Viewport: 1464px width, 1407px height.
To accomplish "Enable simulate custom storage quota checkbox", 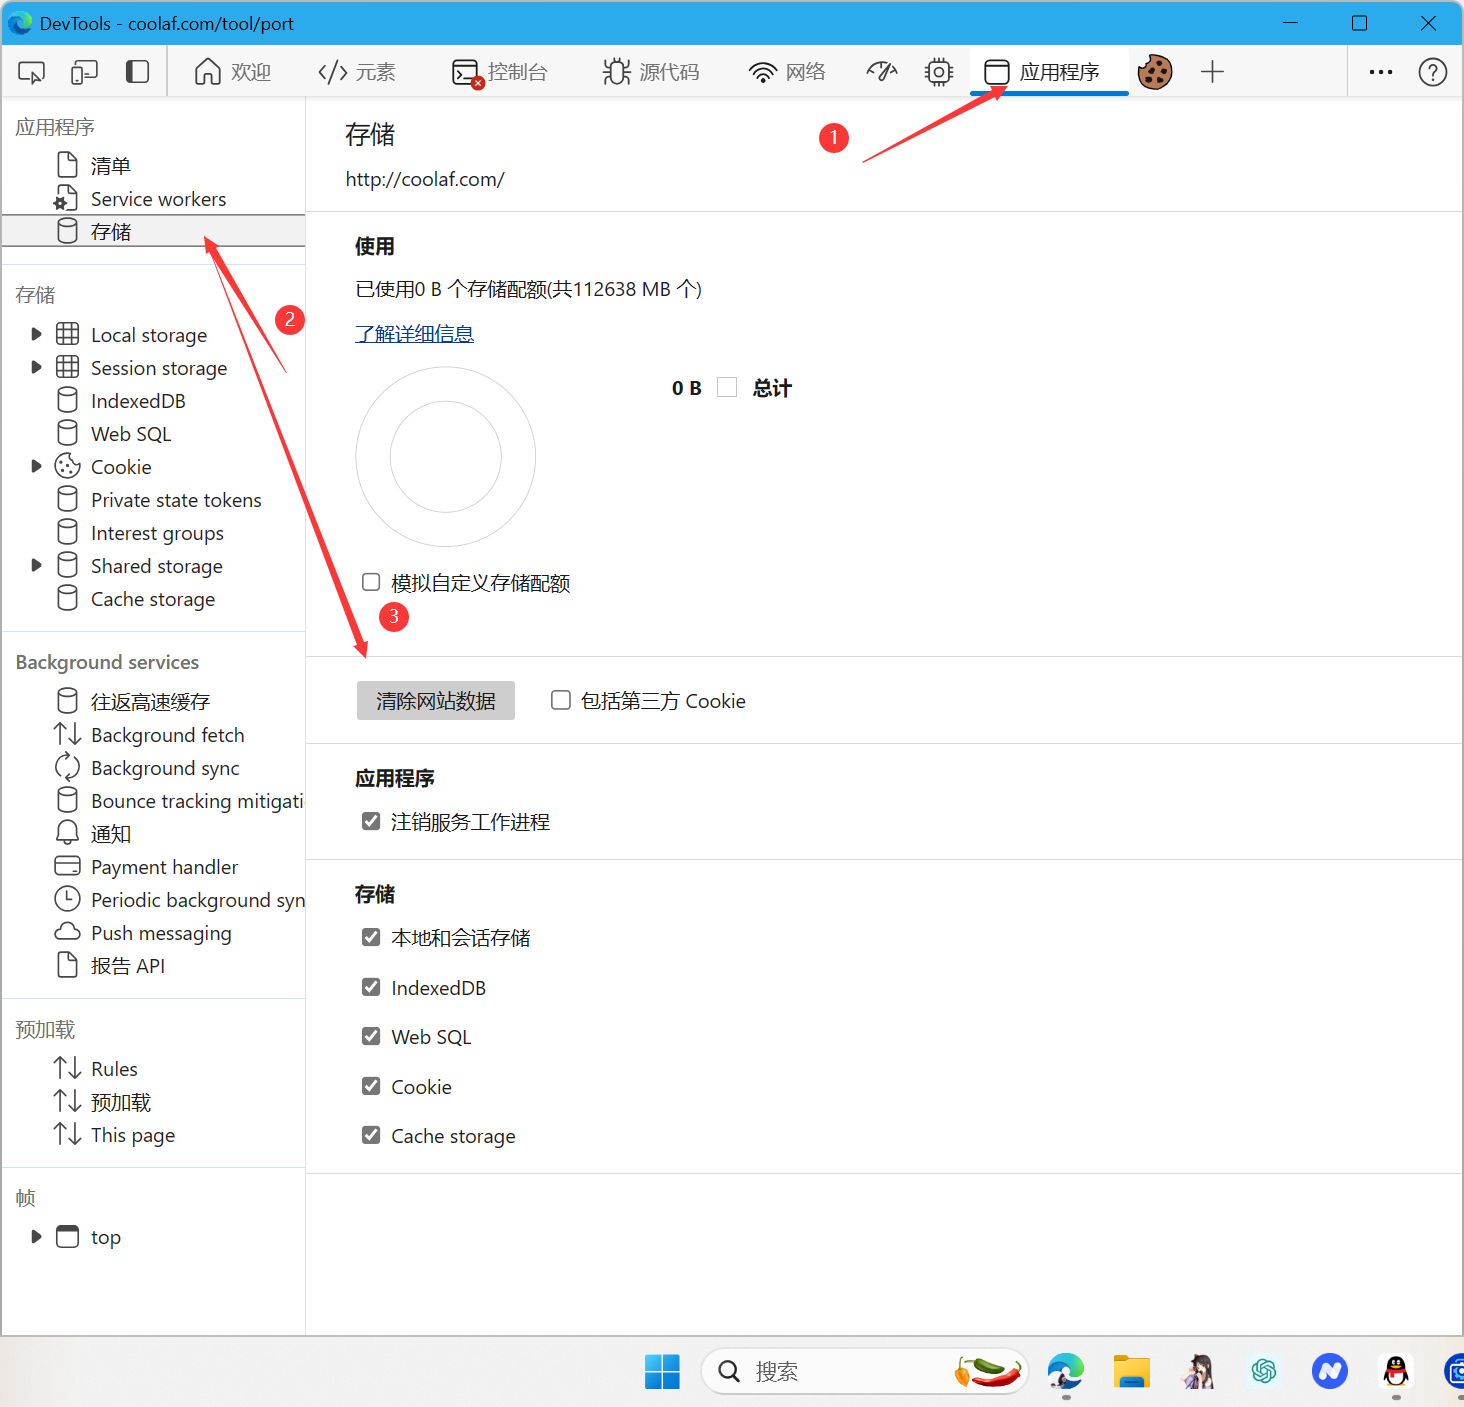I will click(371, 582).
